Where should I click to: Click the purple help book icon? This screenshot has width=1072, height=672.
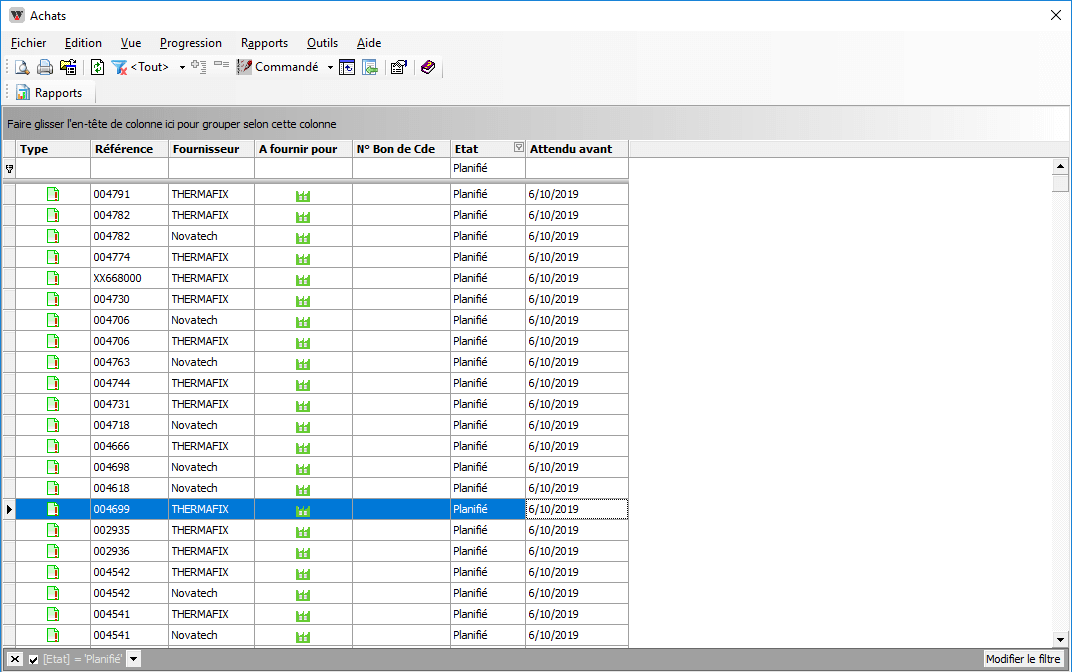coord(428,68)
